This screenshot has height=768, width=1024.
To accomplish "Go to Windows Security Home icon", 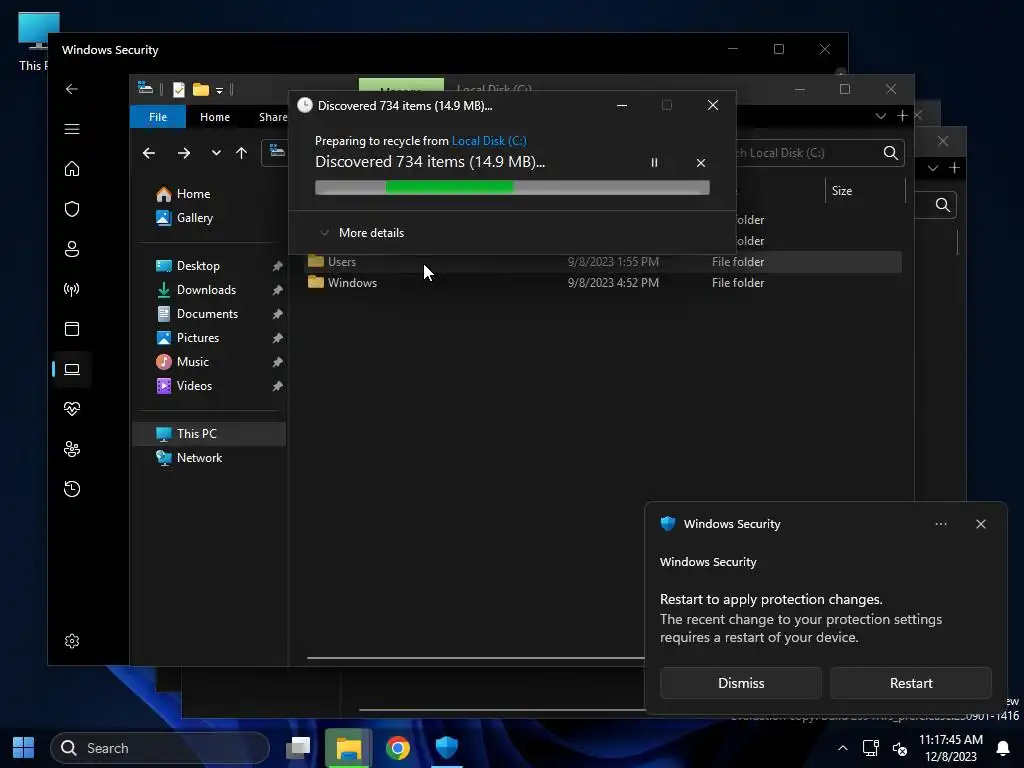I will tap(72, 169).
